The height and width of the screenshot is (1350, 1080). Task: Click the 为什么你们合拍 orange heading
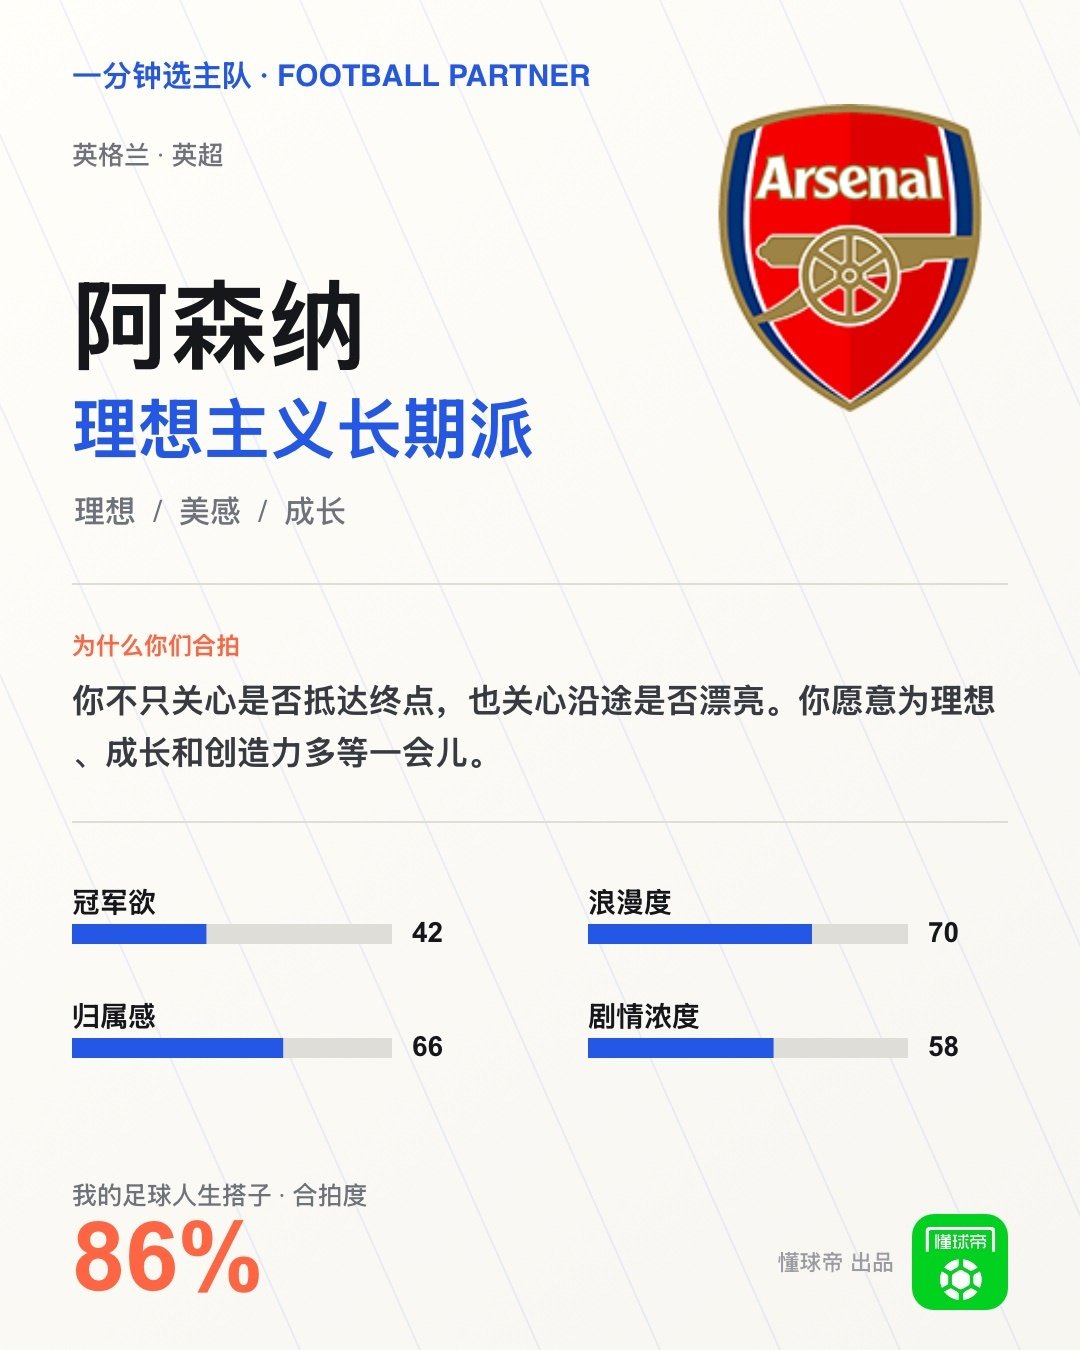click(x=156, y=645)
